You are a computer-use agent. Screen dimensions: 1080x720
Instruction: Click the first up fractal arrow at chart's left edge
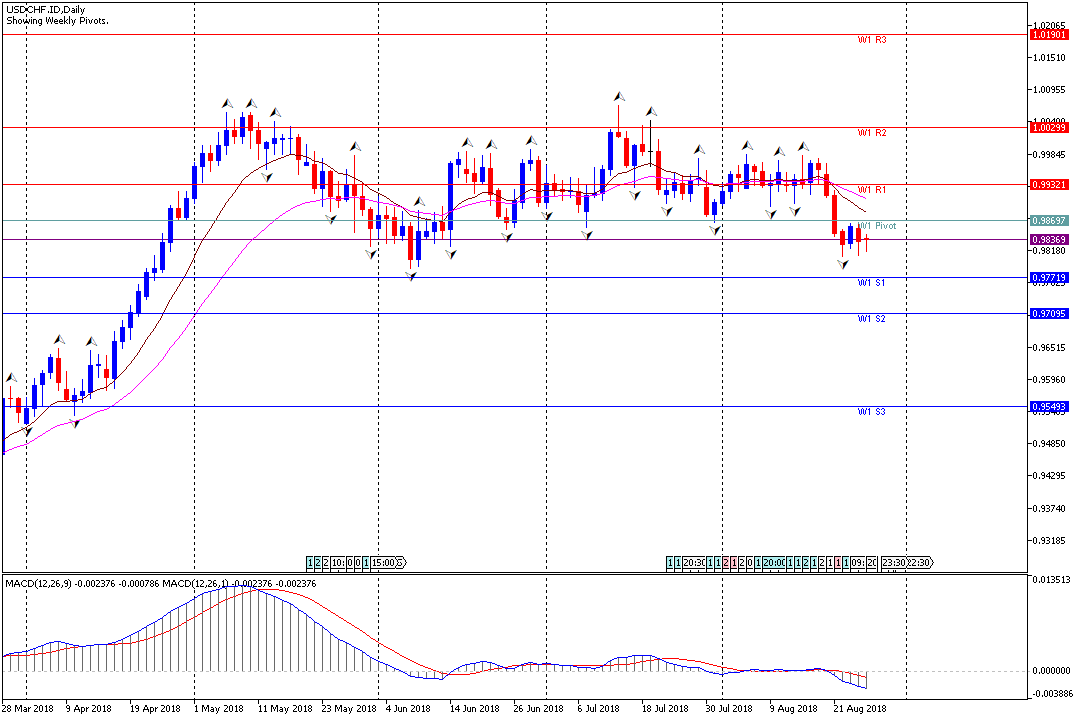(x=11, y=378)
